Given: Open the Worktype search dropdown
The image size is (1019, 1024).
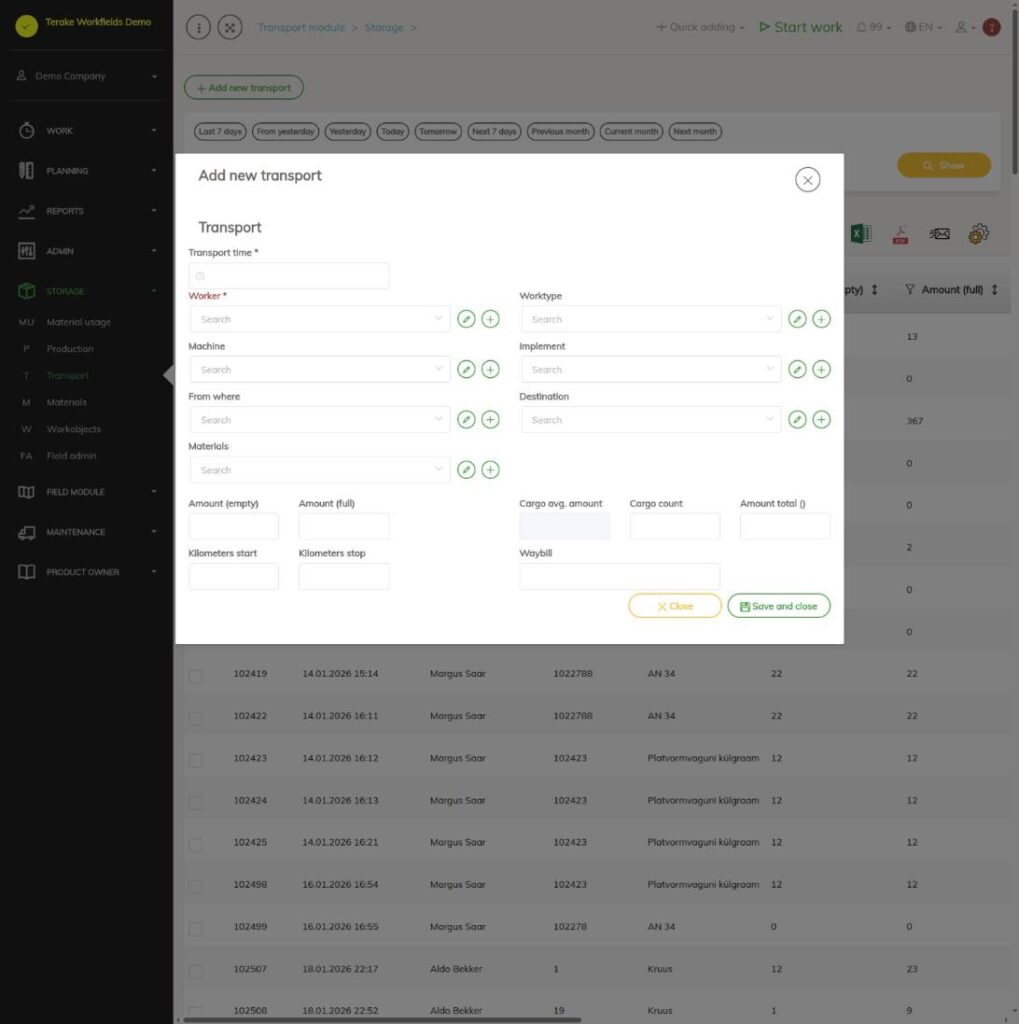Looking at the screenshot, I should tap(651, 319).
